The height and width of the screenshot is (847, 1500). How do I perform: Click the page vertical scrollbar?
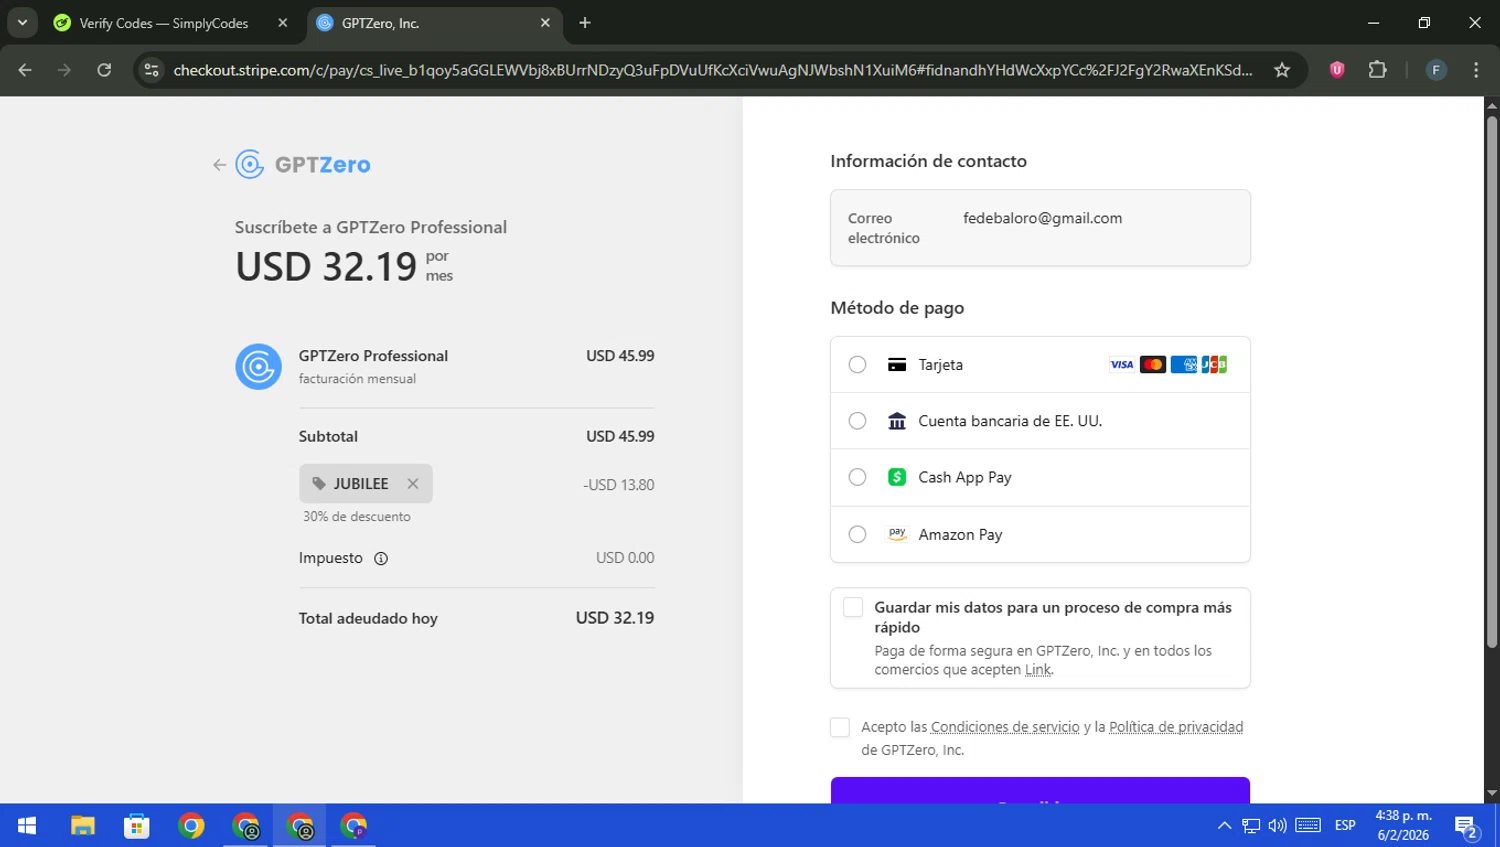click(1492, 381)
